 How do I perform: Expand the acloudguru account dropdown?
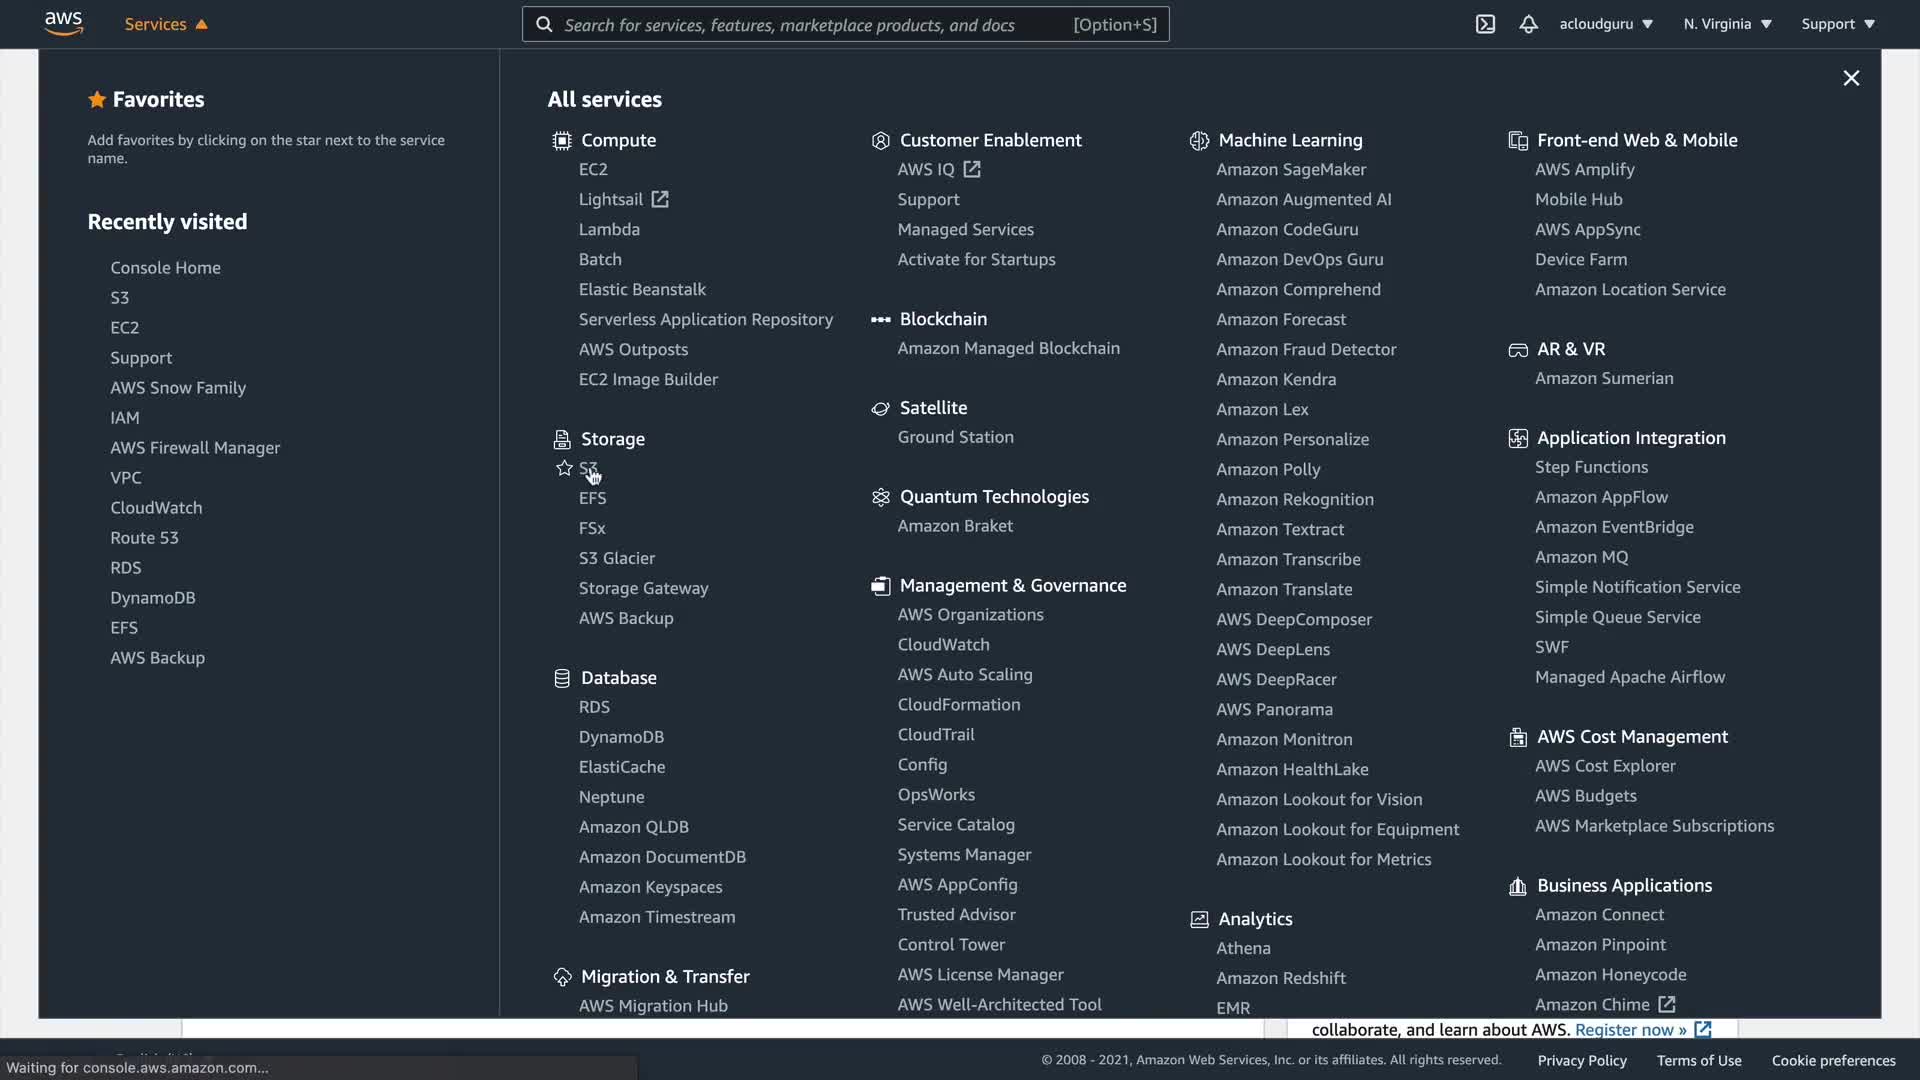coord(1606,24)
